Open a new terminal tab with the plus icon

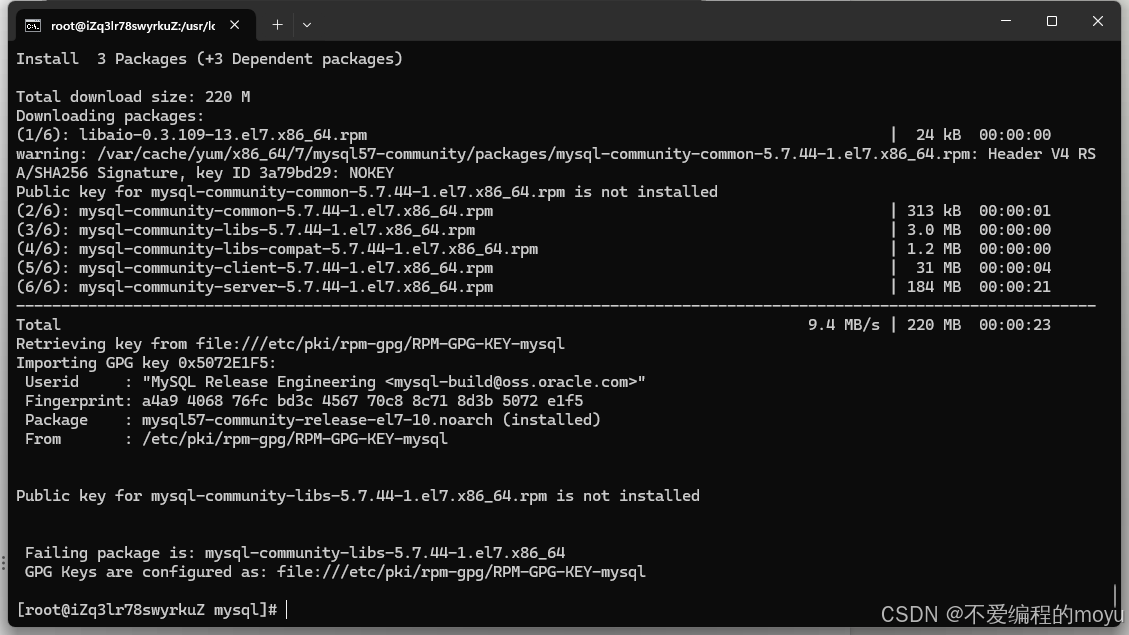point(277,24)
